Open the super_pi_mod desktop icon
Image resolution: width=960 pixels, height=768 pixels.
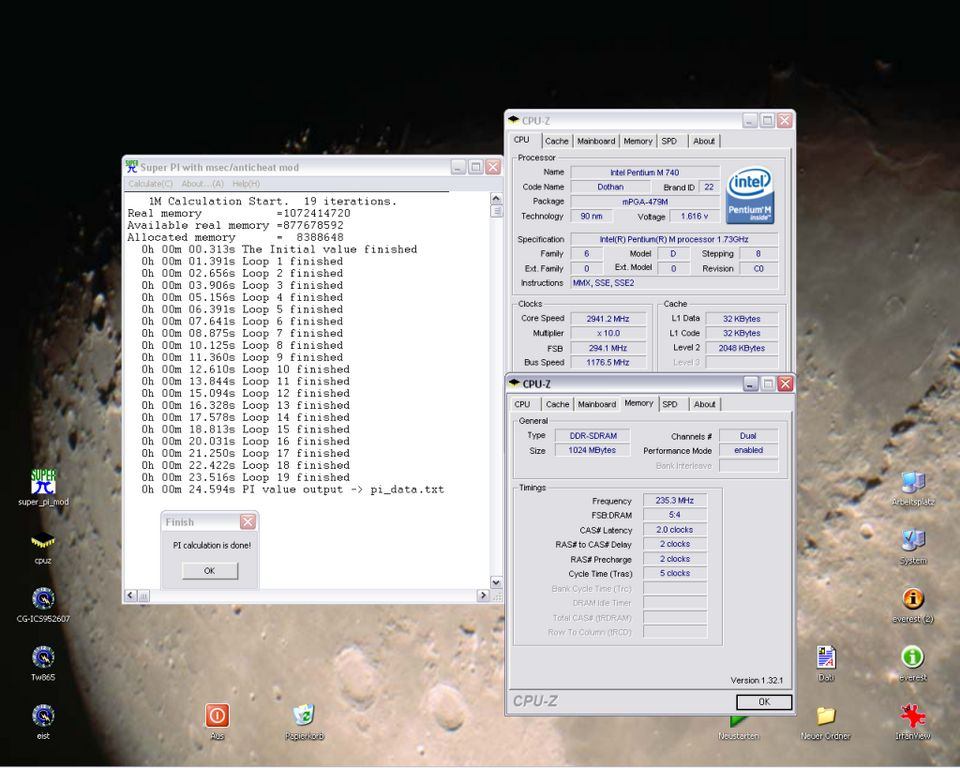(x=43, y=482)
